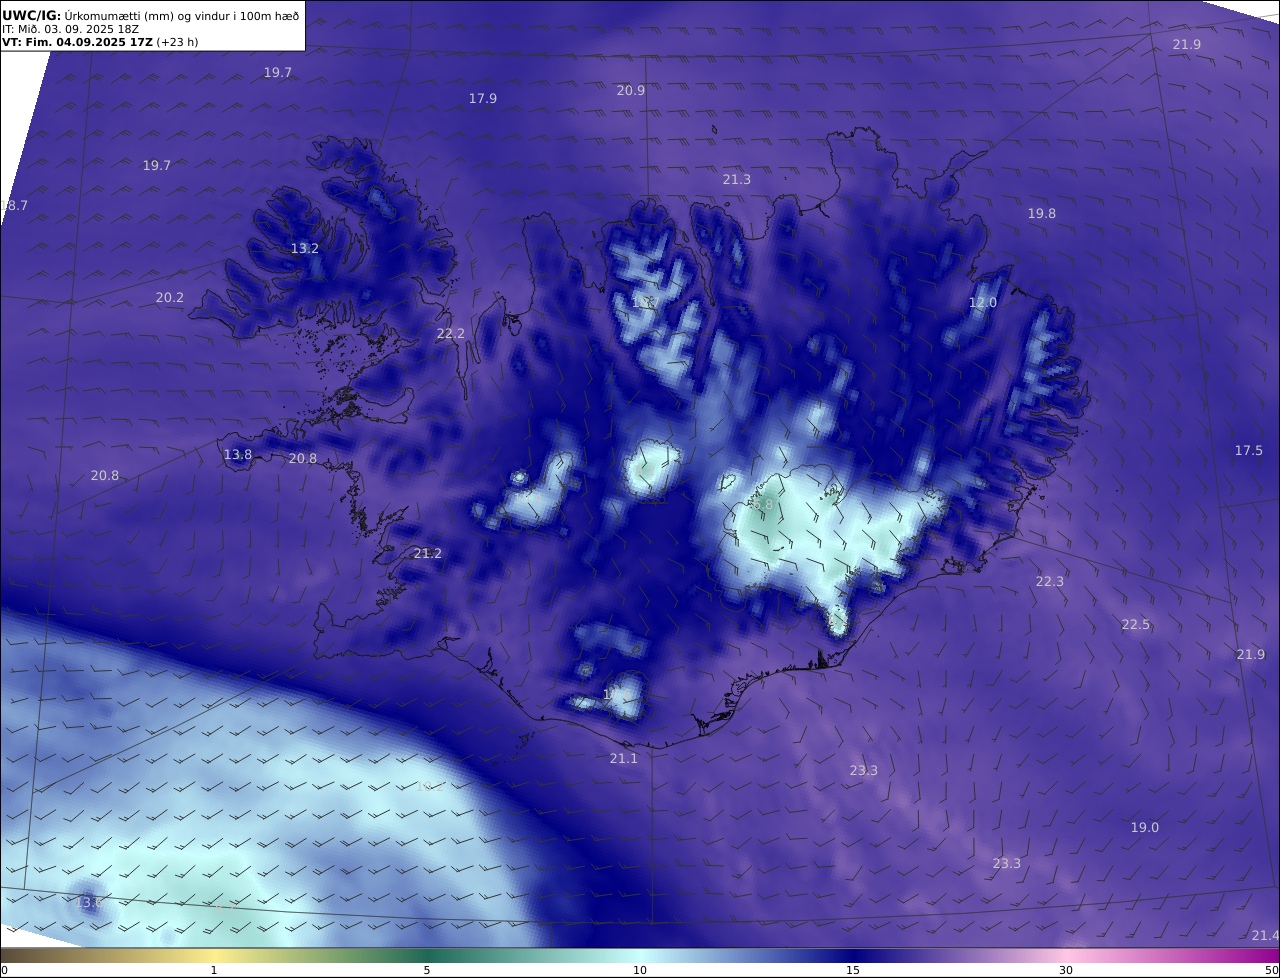The width and height of the screenshot is (1280, 978).
Task: Click the colorbar tick label 15
Action: coord(853,970)
